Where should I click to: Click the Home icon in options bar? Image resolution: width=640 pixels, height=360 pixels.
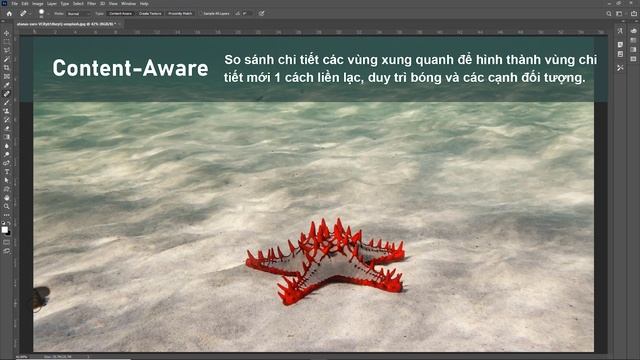point(9,13)
